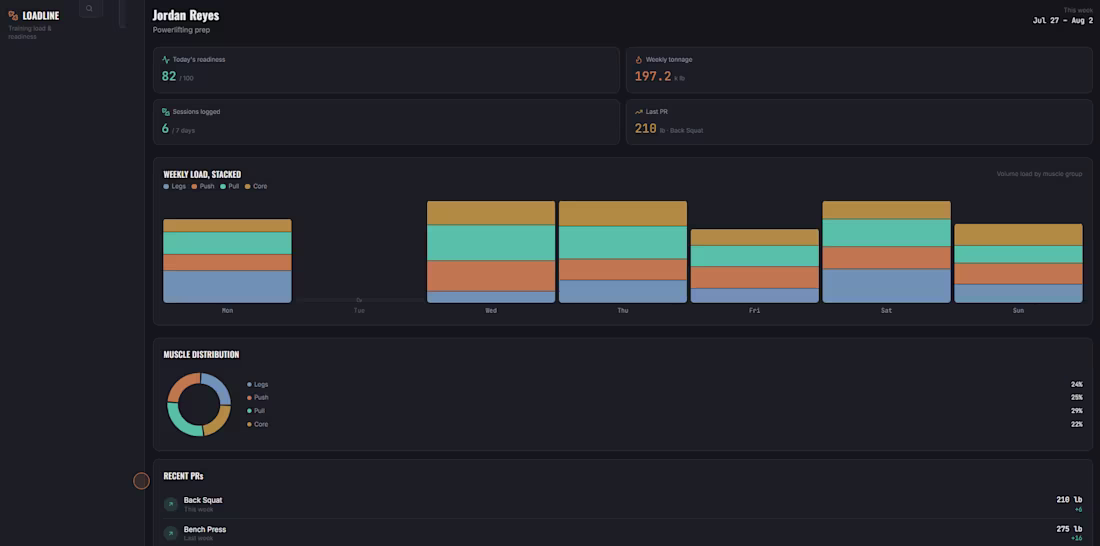
Task: Click Sunday's gold Core bar segment
Action: click(x=1019, y=235)
